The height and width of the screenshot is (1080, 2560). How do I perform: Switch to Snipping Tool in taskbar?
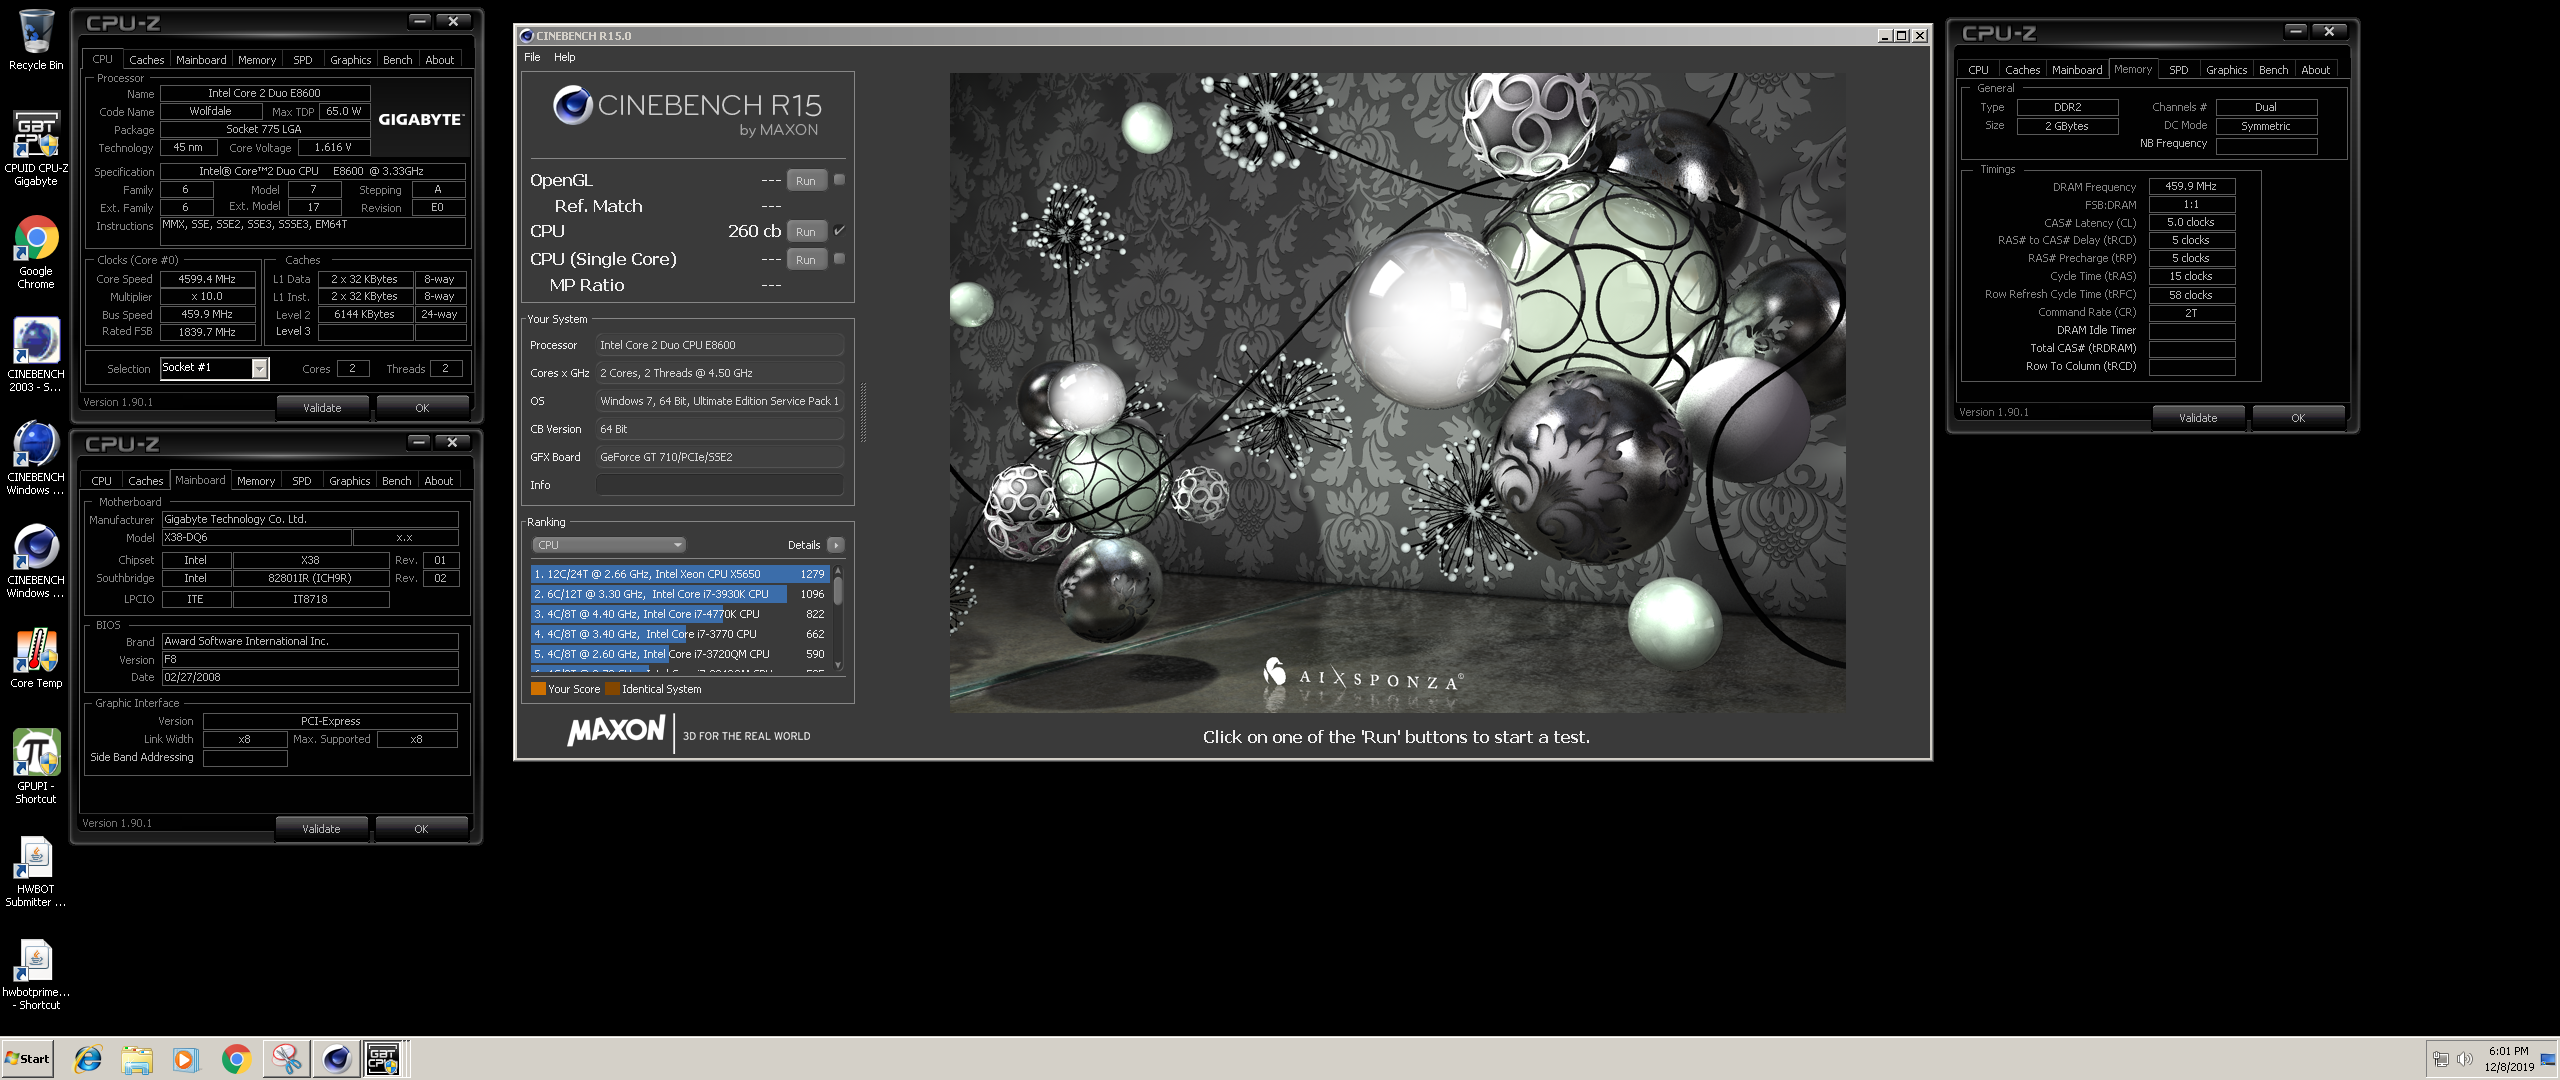pyautogui.click(x=287, y=1059)
